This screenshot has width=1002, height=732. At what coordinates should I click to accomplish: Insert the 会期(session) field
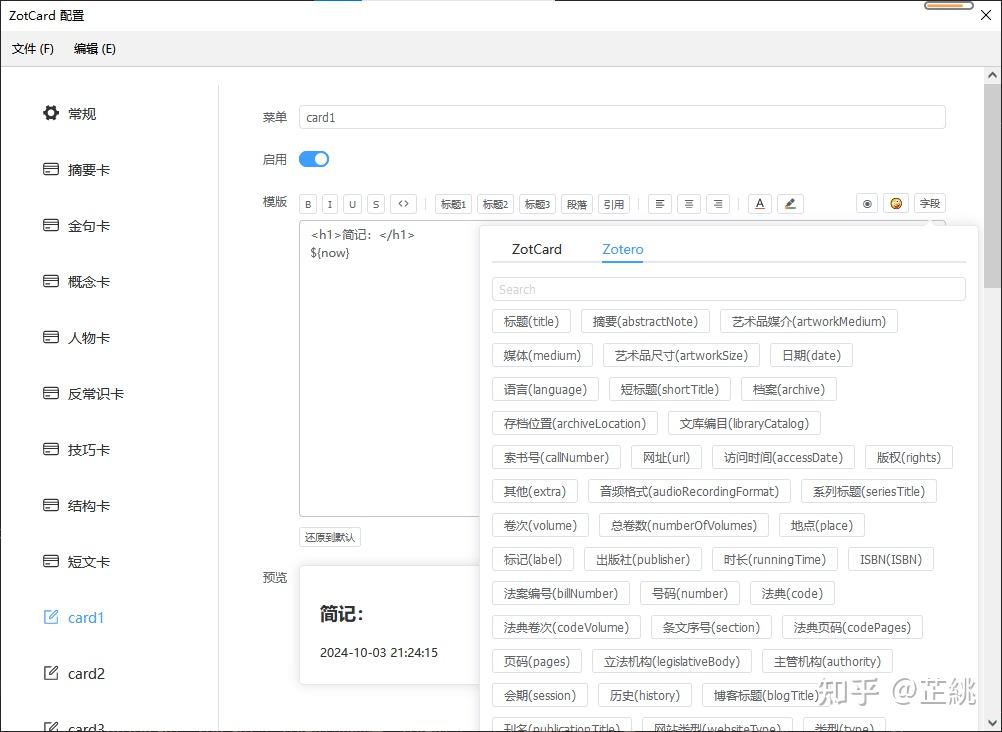click(x=540, y=696)
